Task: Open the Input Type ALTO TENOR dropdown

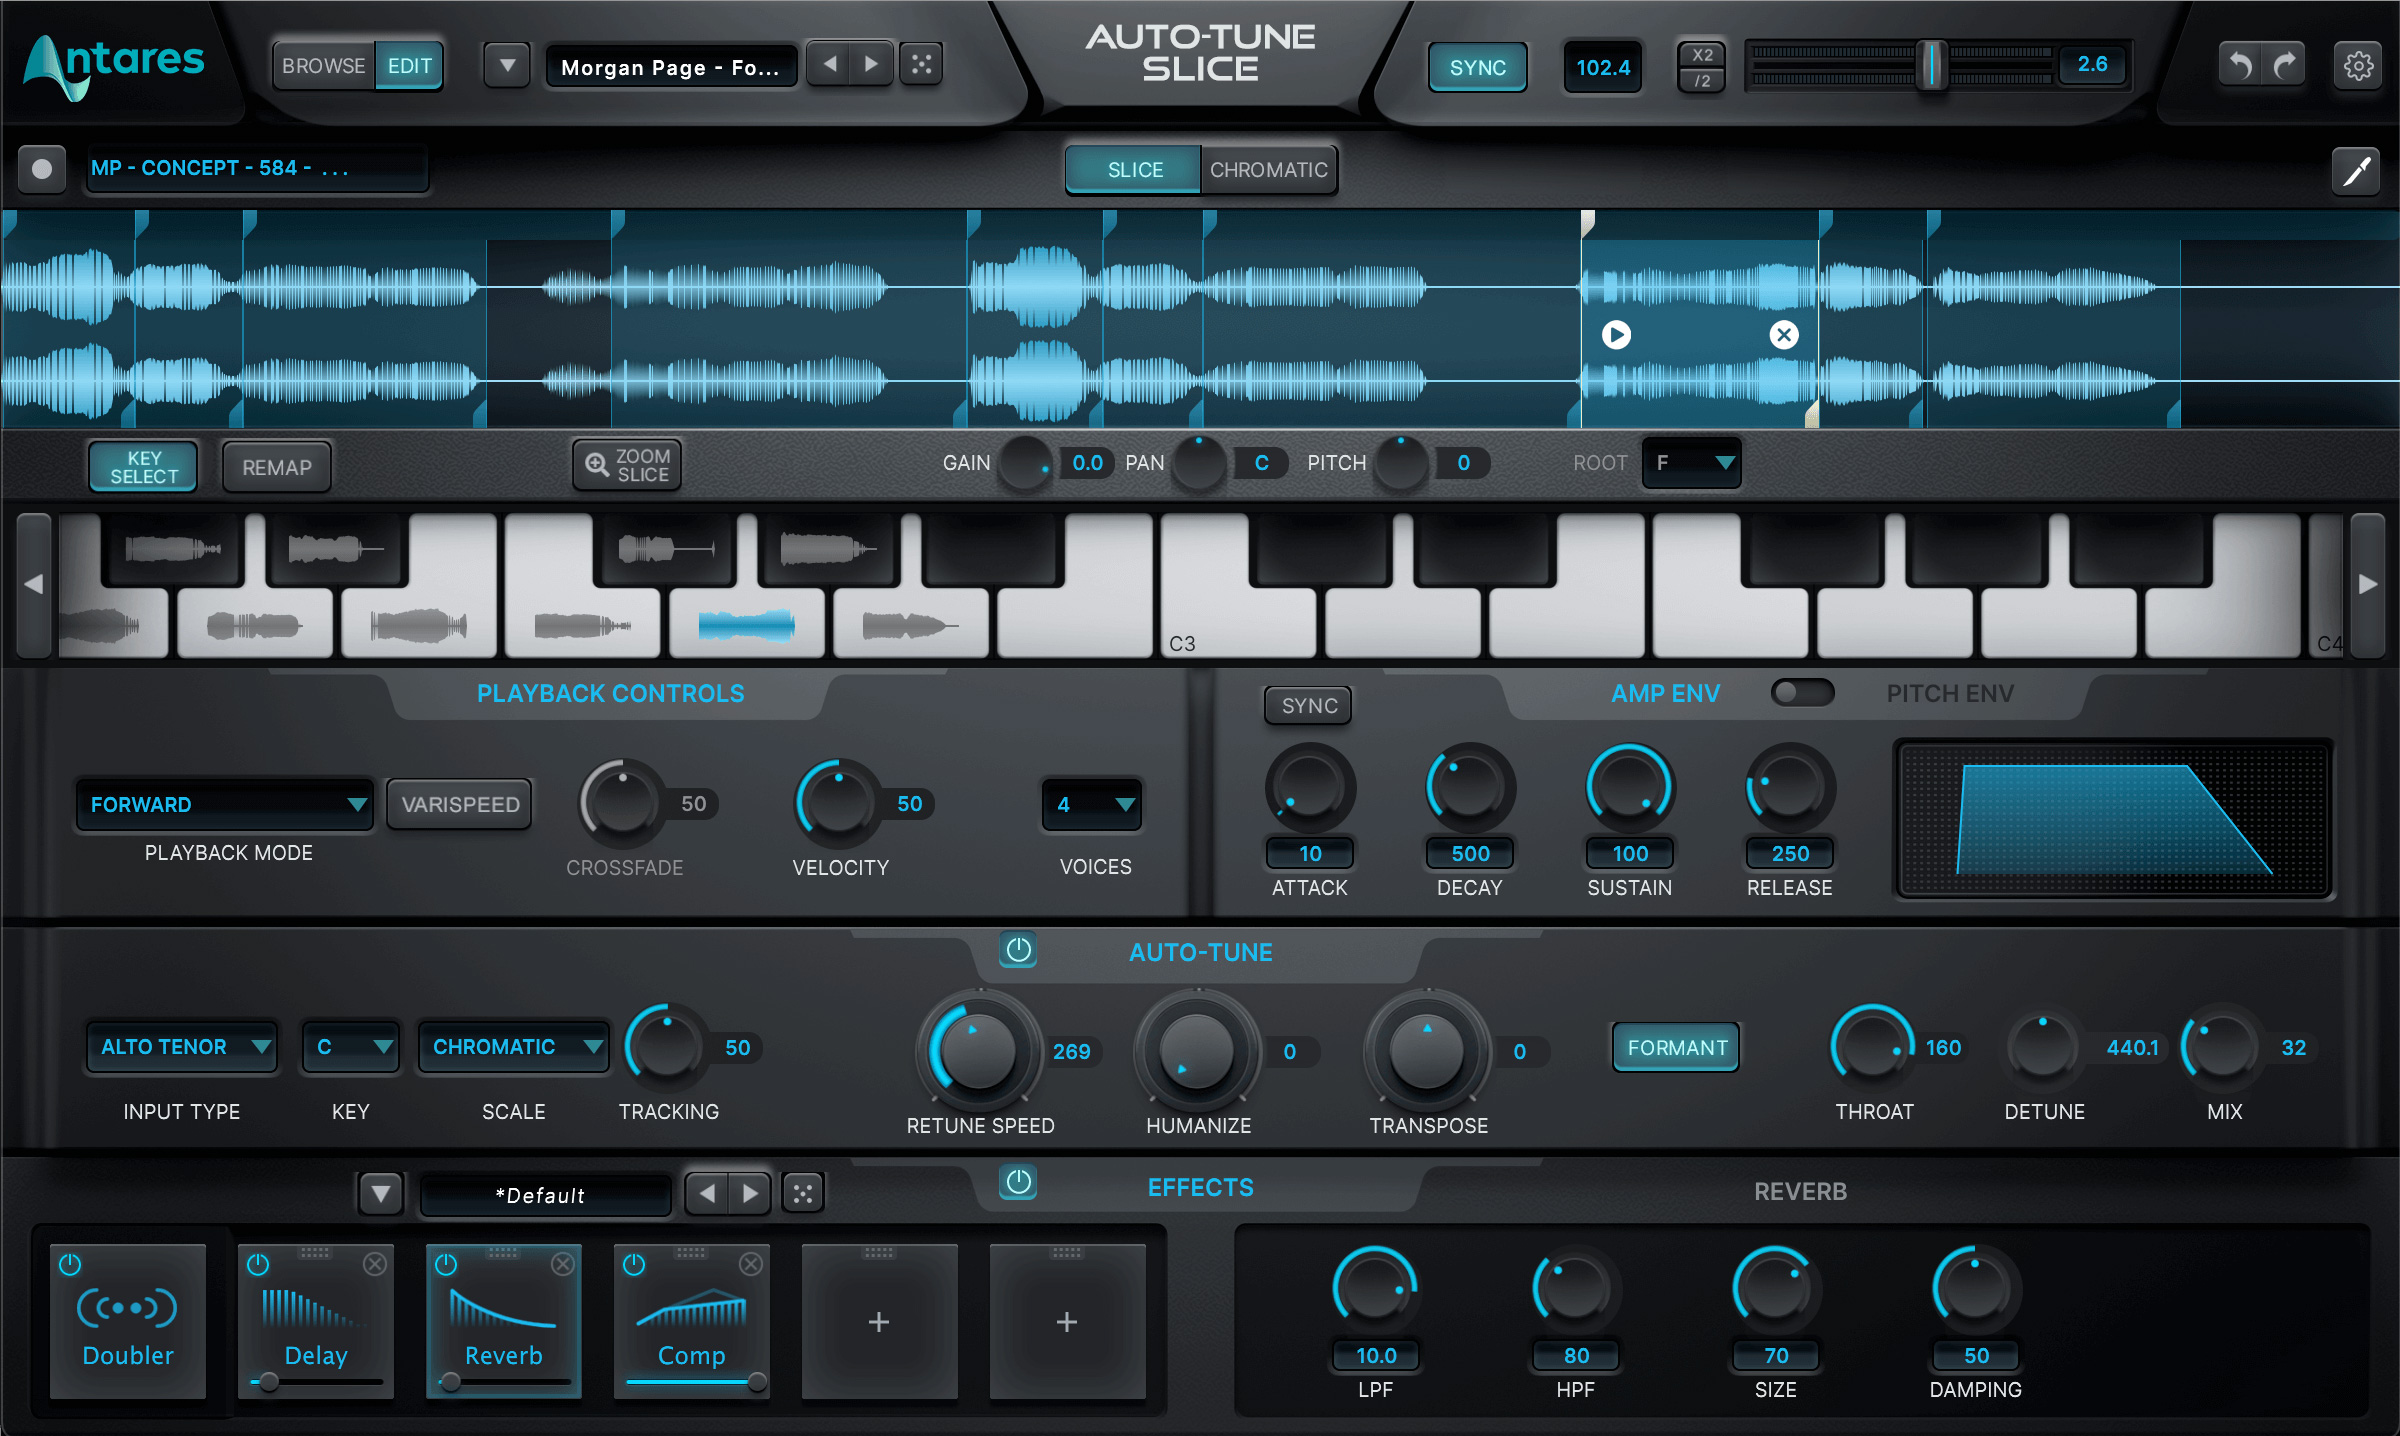Action: point(182,1047)
